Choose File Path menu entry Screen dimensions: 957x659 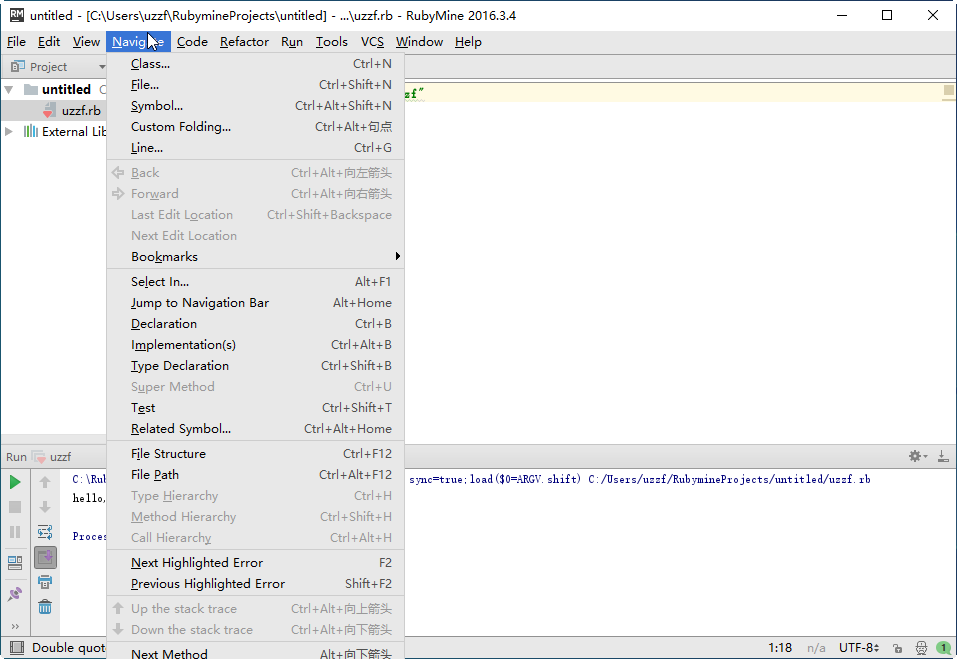click(x=255, y=475)
